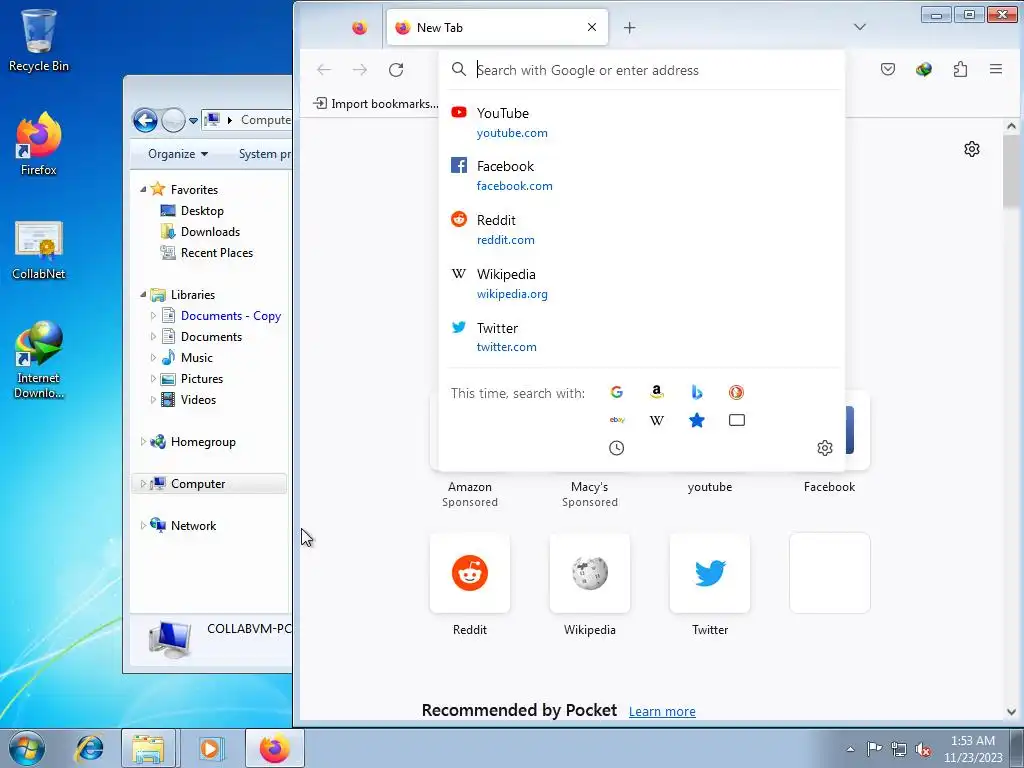Choose the Twitter suggestion in the dropdown

(641, 337)
